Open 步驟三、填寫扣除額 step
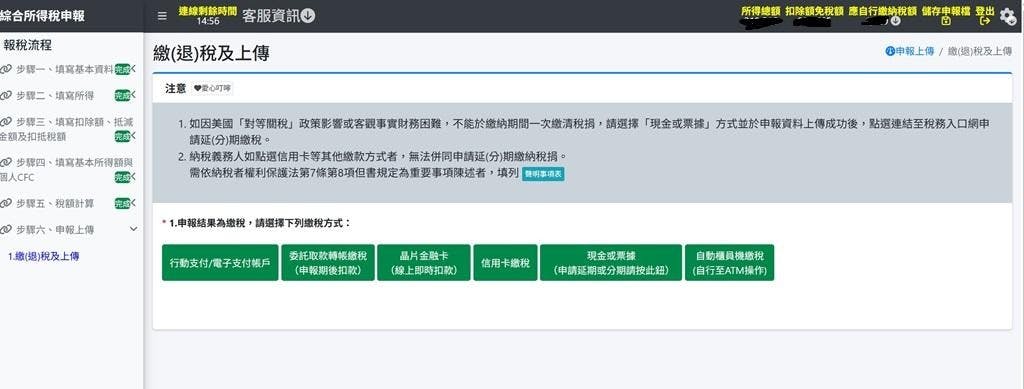Viewport: 1024px width, 389px height. pyautogui.click(x=67, y=129)
